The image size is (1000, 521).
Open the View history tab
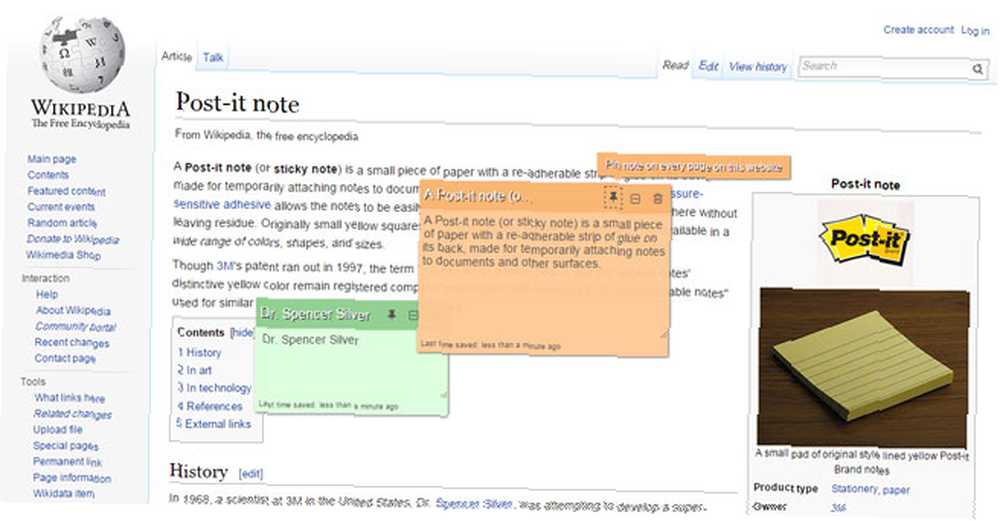click(x=758, y=66)
